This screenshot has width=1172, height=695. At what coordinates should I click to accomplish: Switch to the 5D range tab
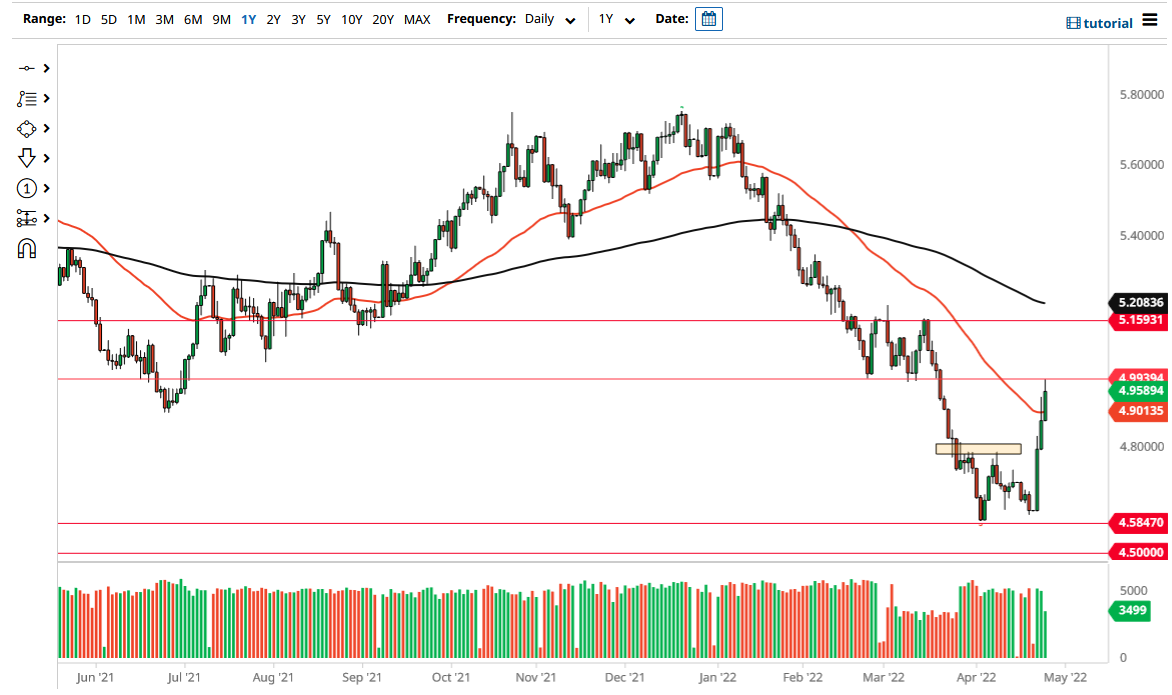(x=109, y=19)
